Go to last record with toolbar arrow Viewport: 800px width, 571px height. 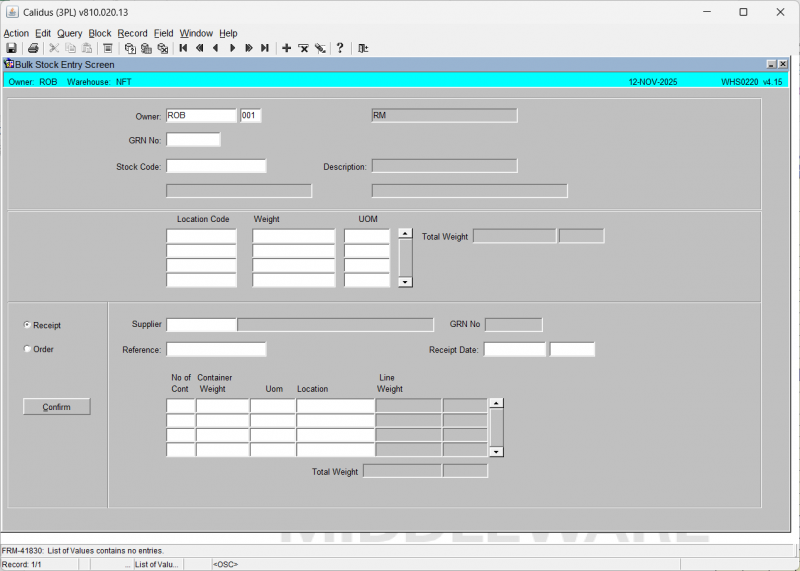pyautogui.click(x=265, y=48)
